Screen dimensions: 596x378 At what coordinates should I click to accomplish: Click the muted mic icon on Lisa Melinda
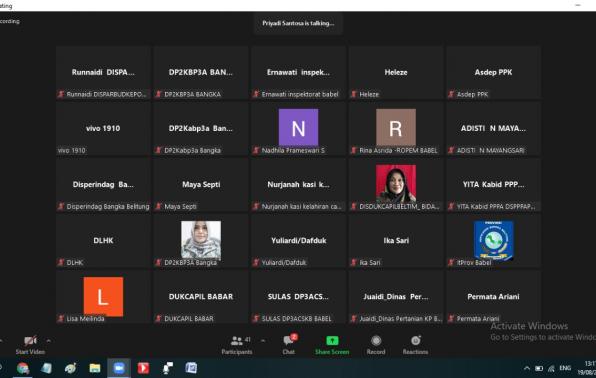point(61,319)
